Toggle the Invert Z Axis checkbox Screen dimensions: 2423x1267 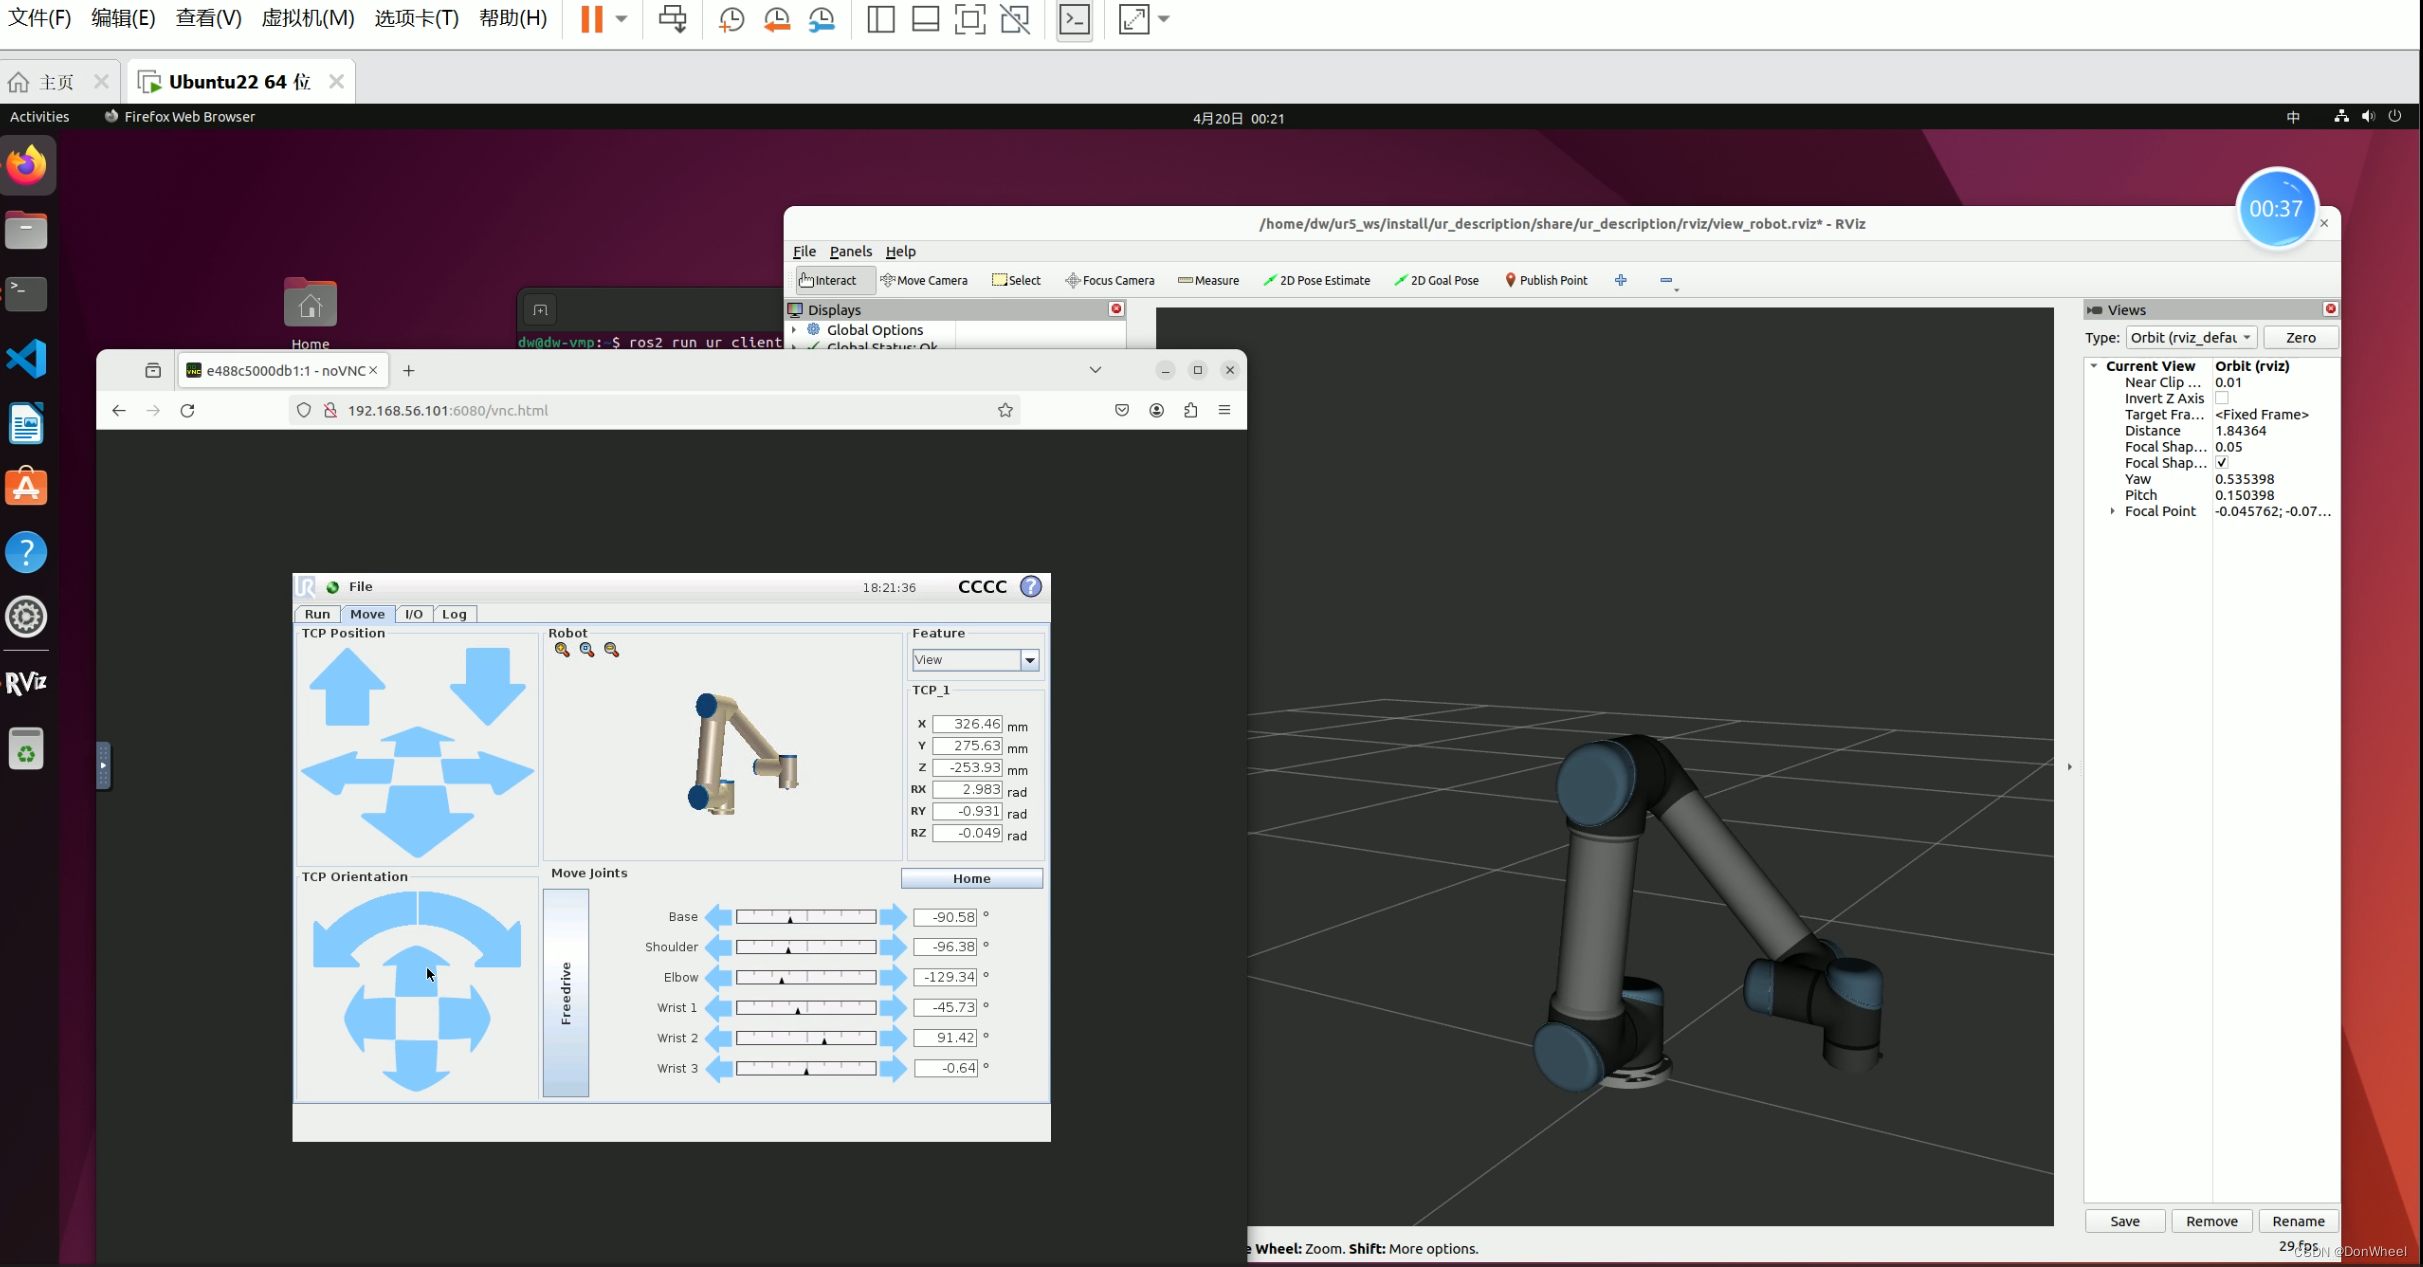[x=2221, y=398]
